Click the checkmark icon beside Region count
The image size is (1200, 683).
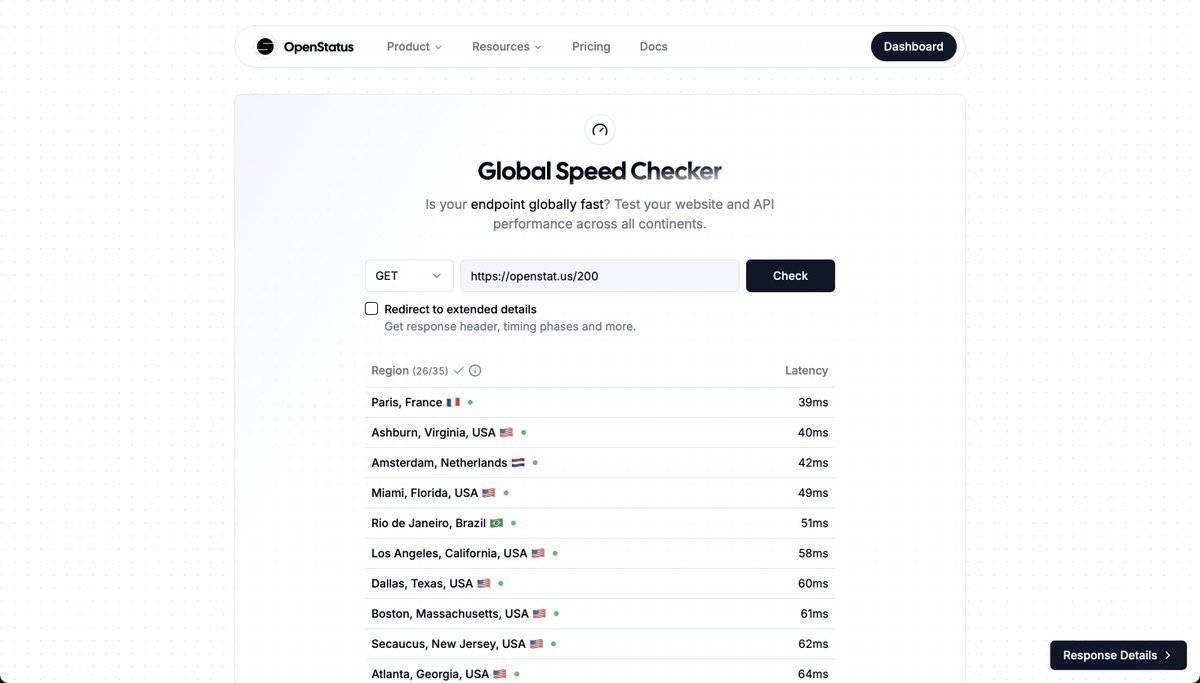(458, 370)
